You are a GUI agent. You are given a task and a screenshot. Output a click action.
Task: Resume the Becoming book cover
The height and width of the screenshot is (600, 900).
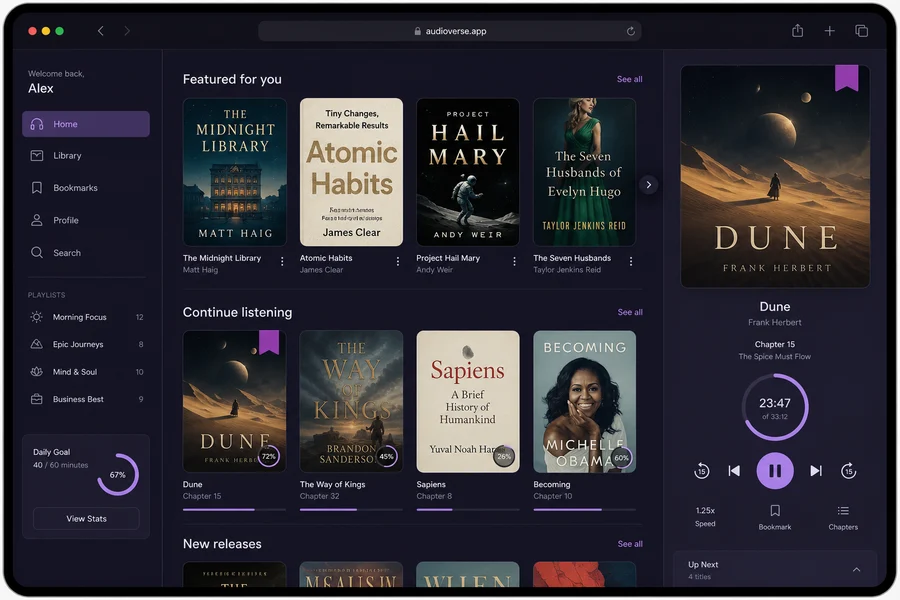click(x=584, y=401)
